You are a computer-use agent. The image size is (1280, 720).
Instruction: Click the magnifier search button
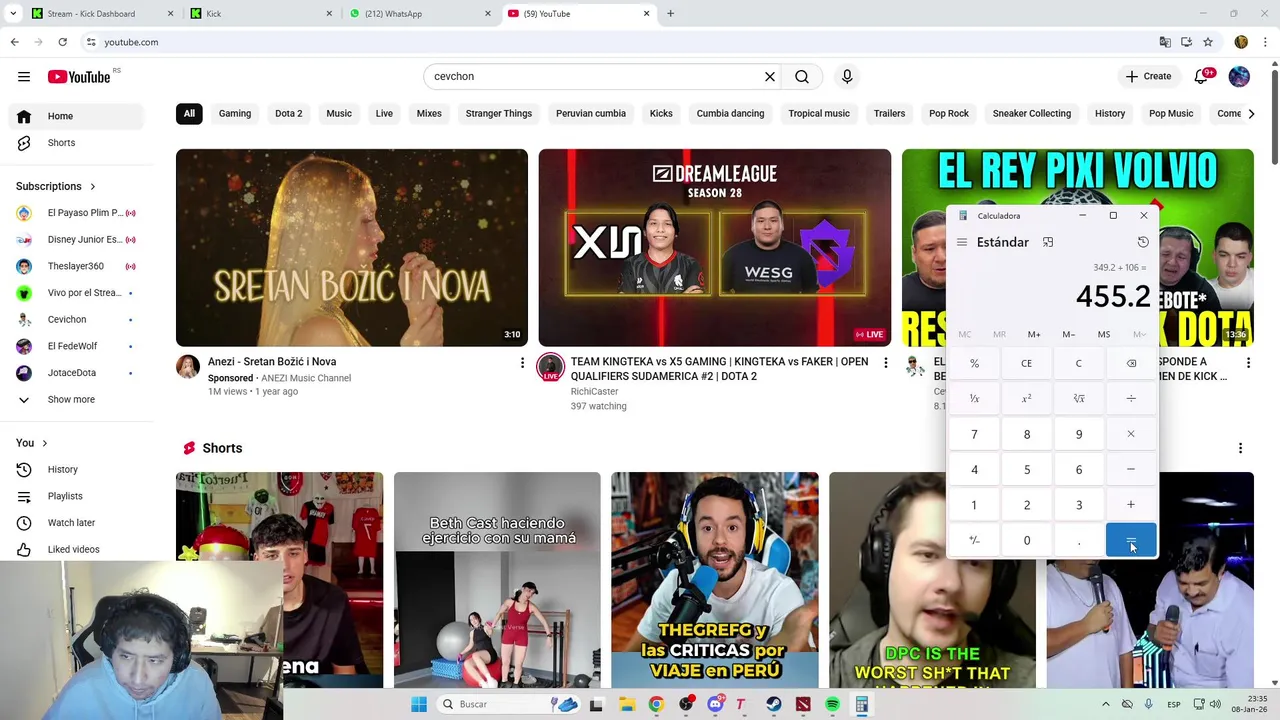click(802, 76)
